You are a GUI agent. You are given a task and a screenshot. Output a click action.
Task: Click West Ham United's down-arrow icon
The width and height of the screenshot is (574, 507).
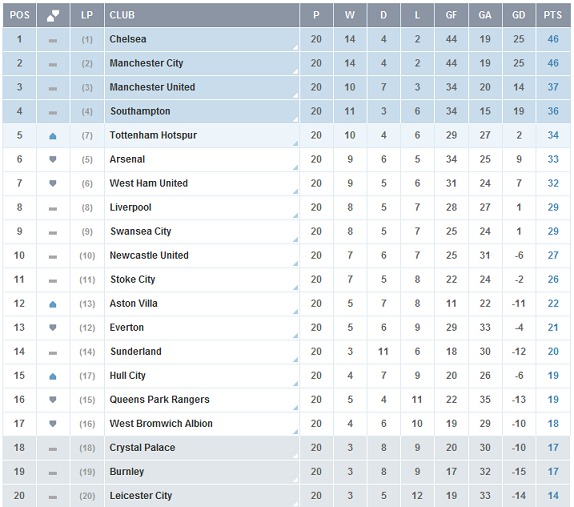(x=53, y=183)
